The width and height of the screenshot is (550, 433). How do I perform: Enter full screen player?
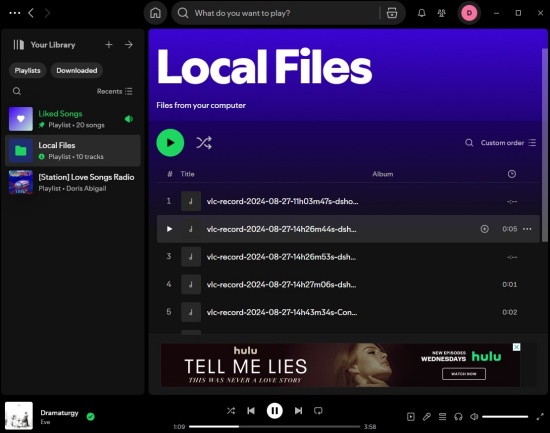coord(540,417)
